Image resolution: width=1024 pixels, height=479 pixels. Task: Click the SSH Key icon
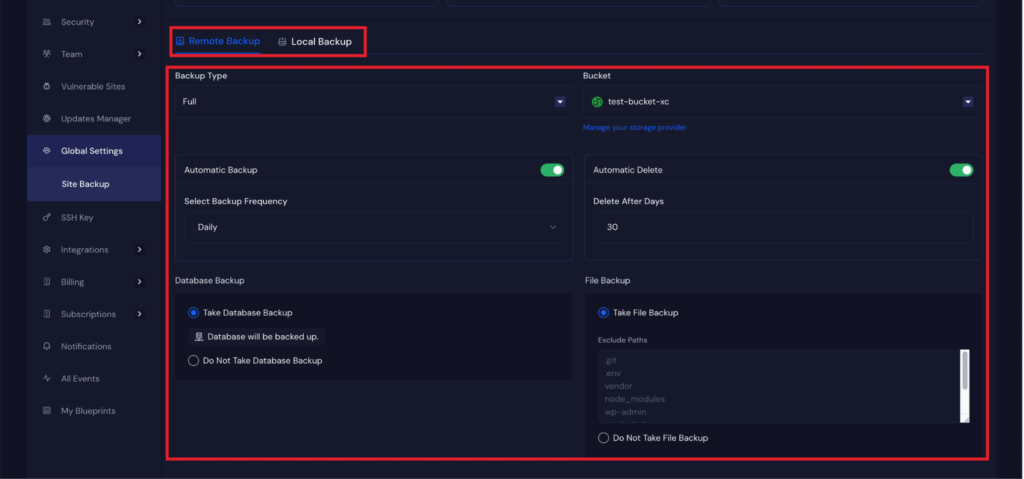pyautogui.click(x=47, y=217)
